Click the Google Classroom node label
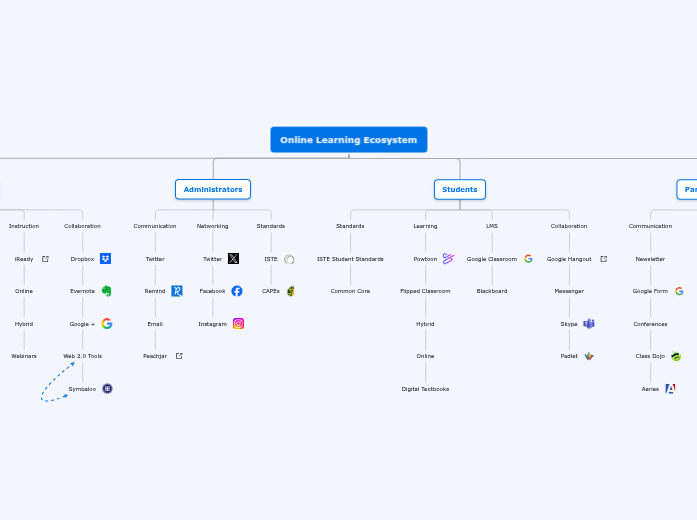The height and width of the screenshot is (520, 697). (x=492, y=259)
